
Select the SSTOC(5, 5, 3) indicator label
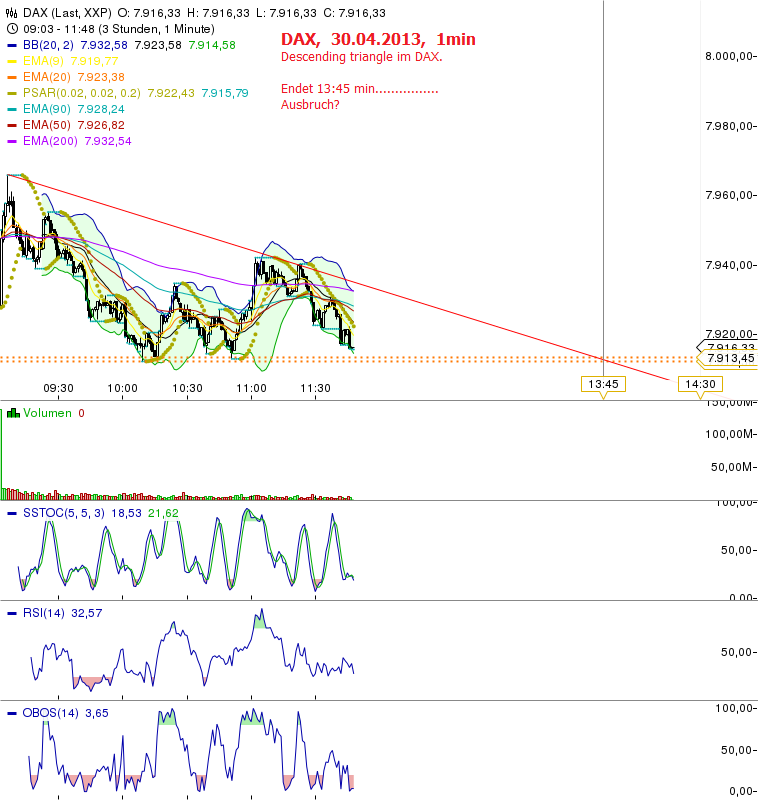tap(64, 513)
